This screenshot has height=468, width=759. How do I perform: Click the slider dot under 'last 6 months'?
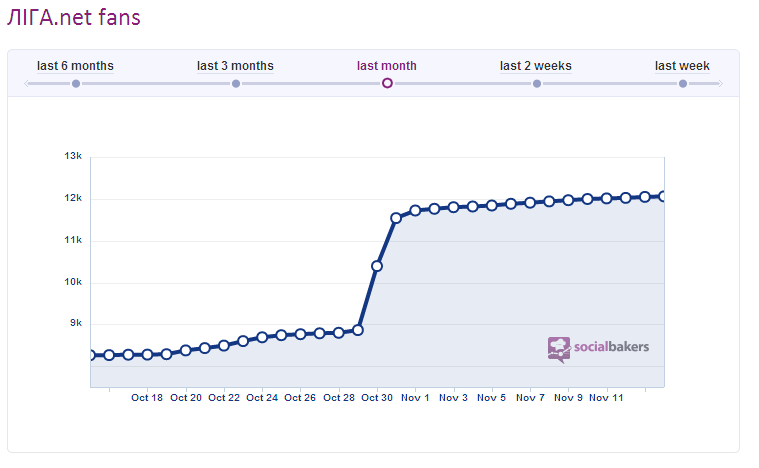76,84
